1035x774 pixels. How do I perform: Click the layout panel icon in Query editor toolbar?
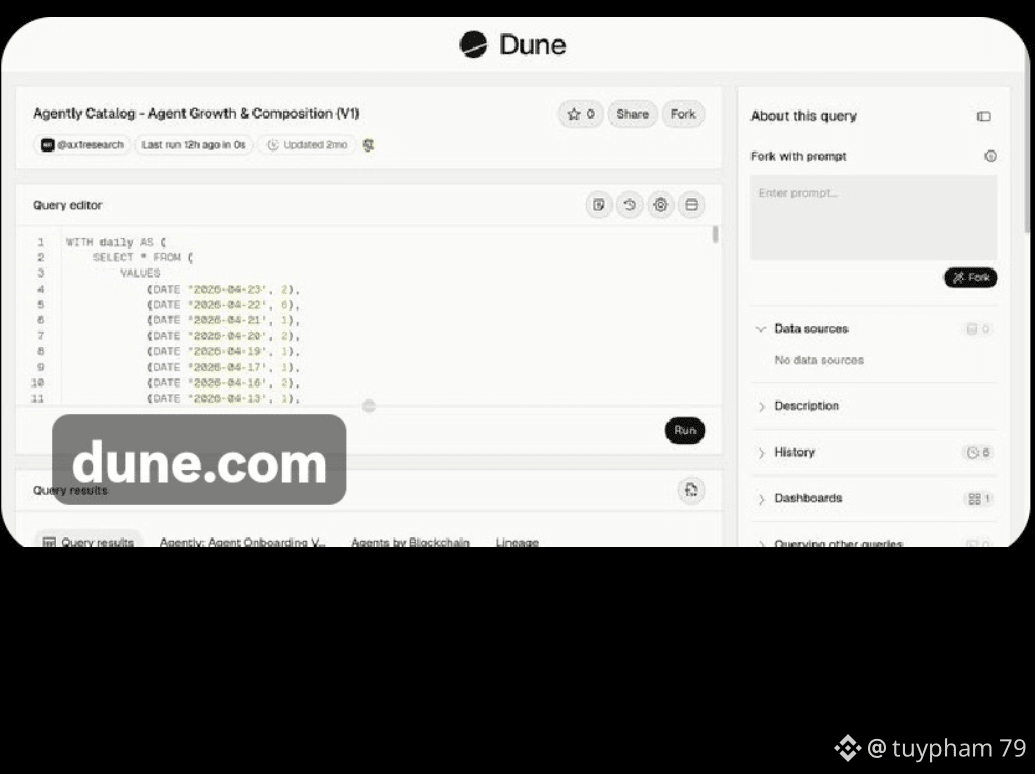691,205
